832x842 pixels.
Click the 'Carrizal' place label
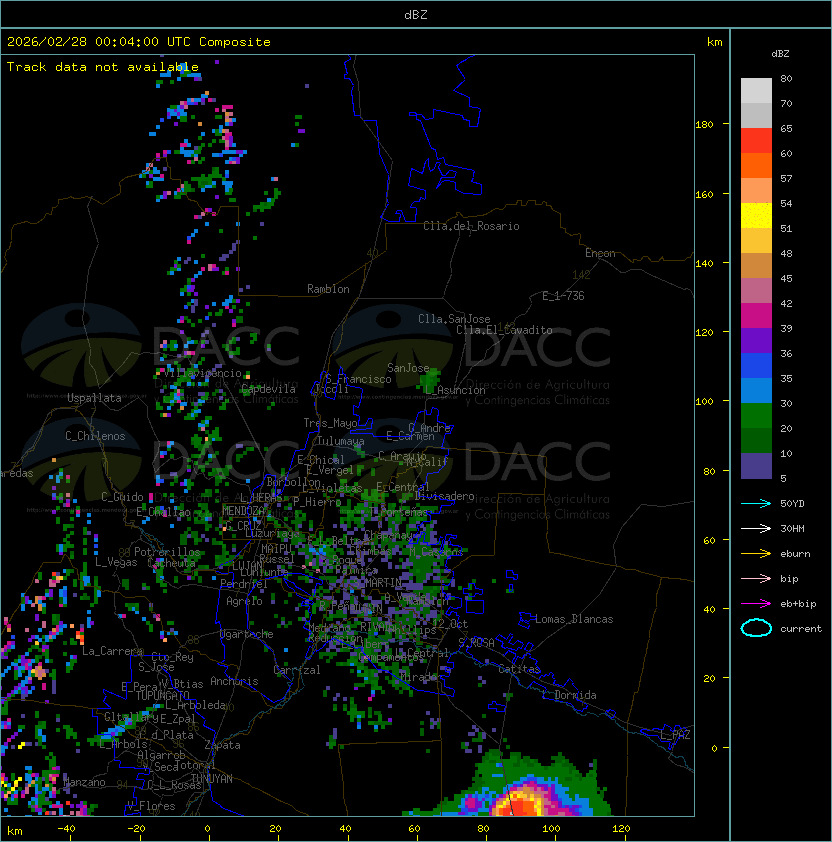(297, 670)
